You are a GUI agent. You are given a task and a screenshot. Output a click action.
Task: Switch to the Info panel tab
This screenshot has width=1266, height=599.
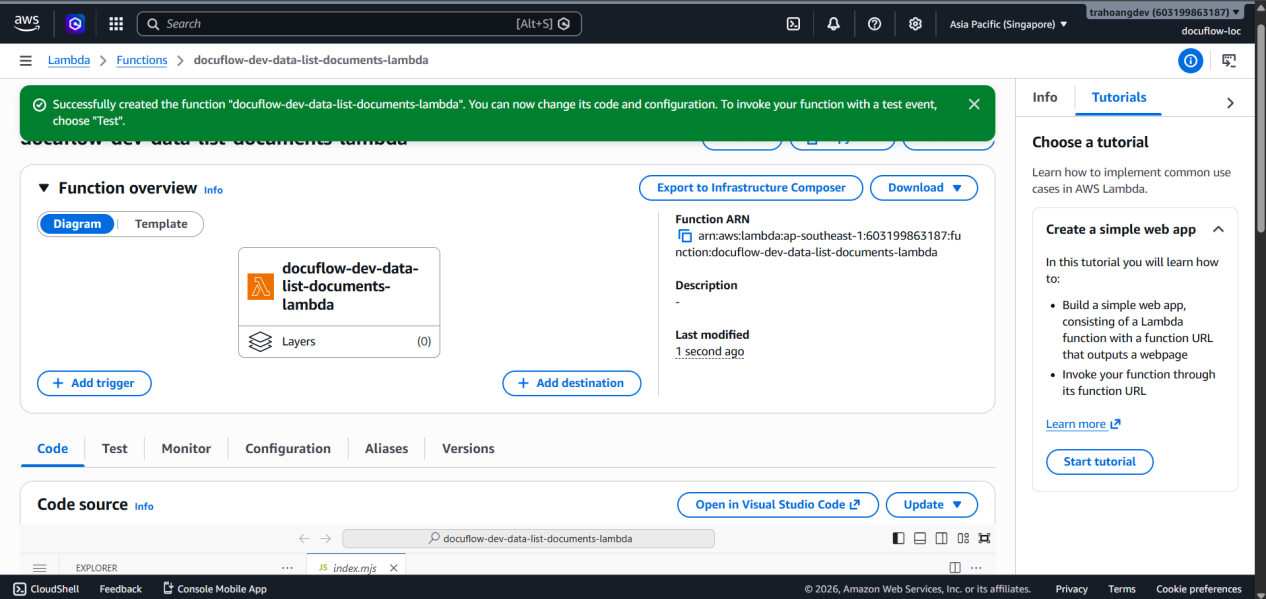[x=1045, y=97]
